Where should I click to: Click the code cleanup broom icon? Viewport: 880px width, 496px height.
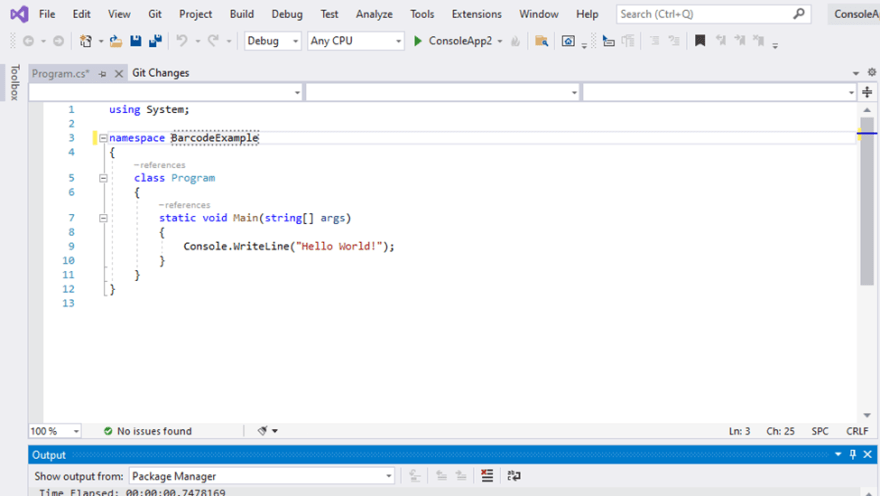262,431
